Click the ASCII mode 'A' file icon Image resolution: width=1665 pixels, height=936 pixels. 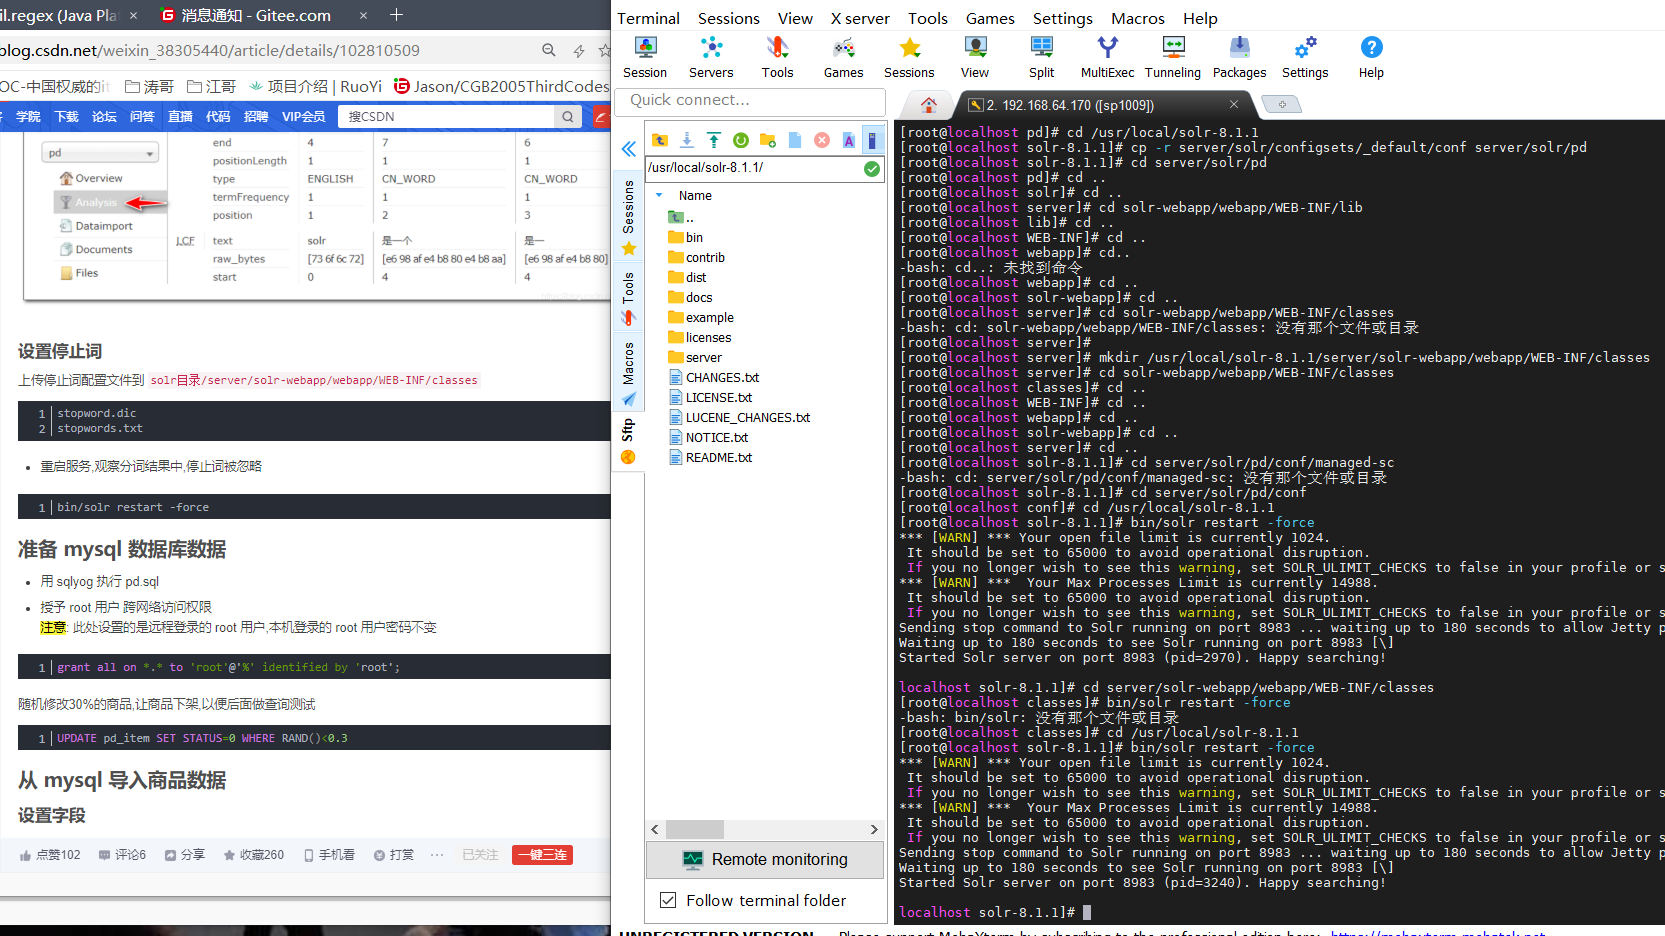point(849,140)
